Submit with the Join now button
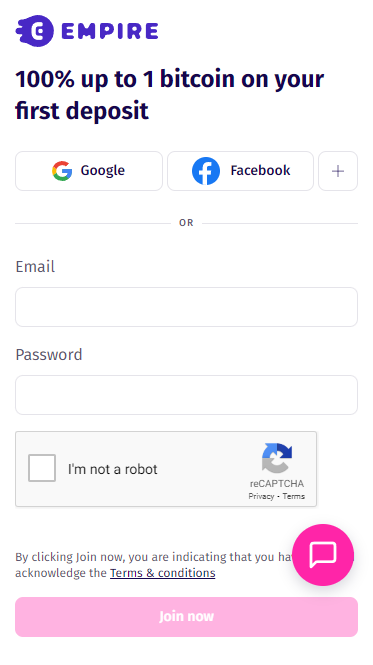Screen dimensions: 373x665 coord(186,617)
